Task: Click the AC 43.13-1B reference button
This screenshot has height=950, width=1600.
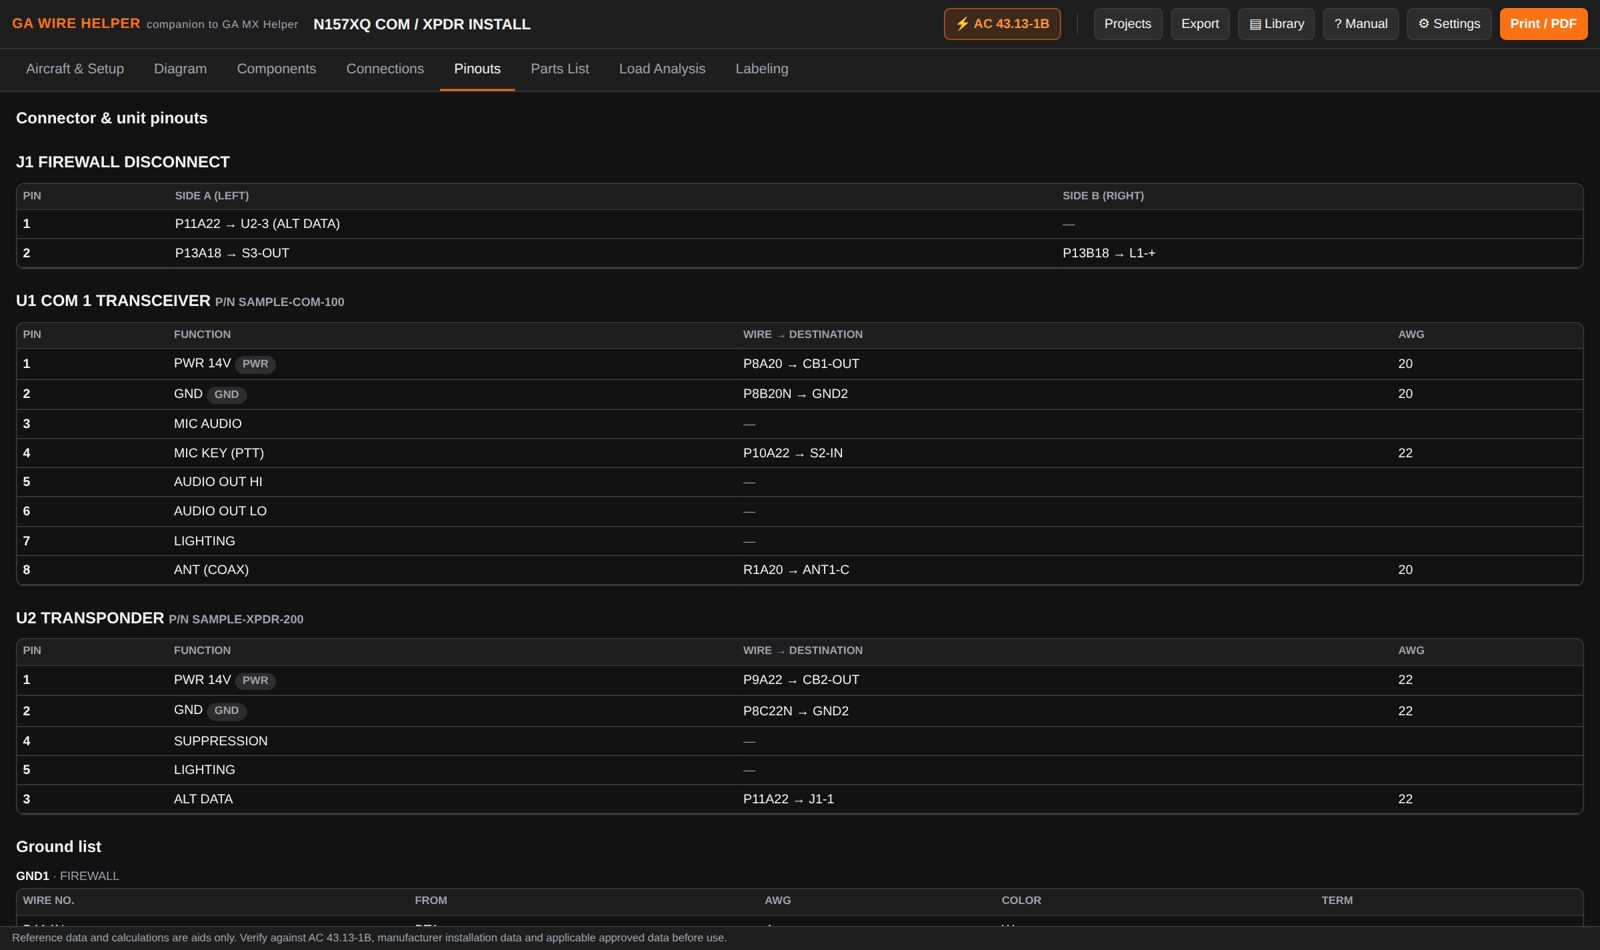Action: point(1002,24)
